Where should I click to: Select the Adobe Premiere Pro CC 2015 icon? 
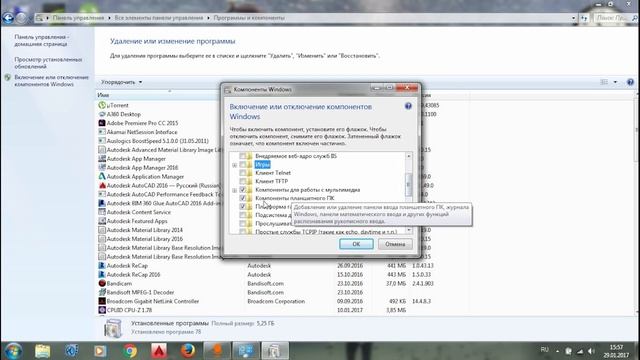pos(102,123)
